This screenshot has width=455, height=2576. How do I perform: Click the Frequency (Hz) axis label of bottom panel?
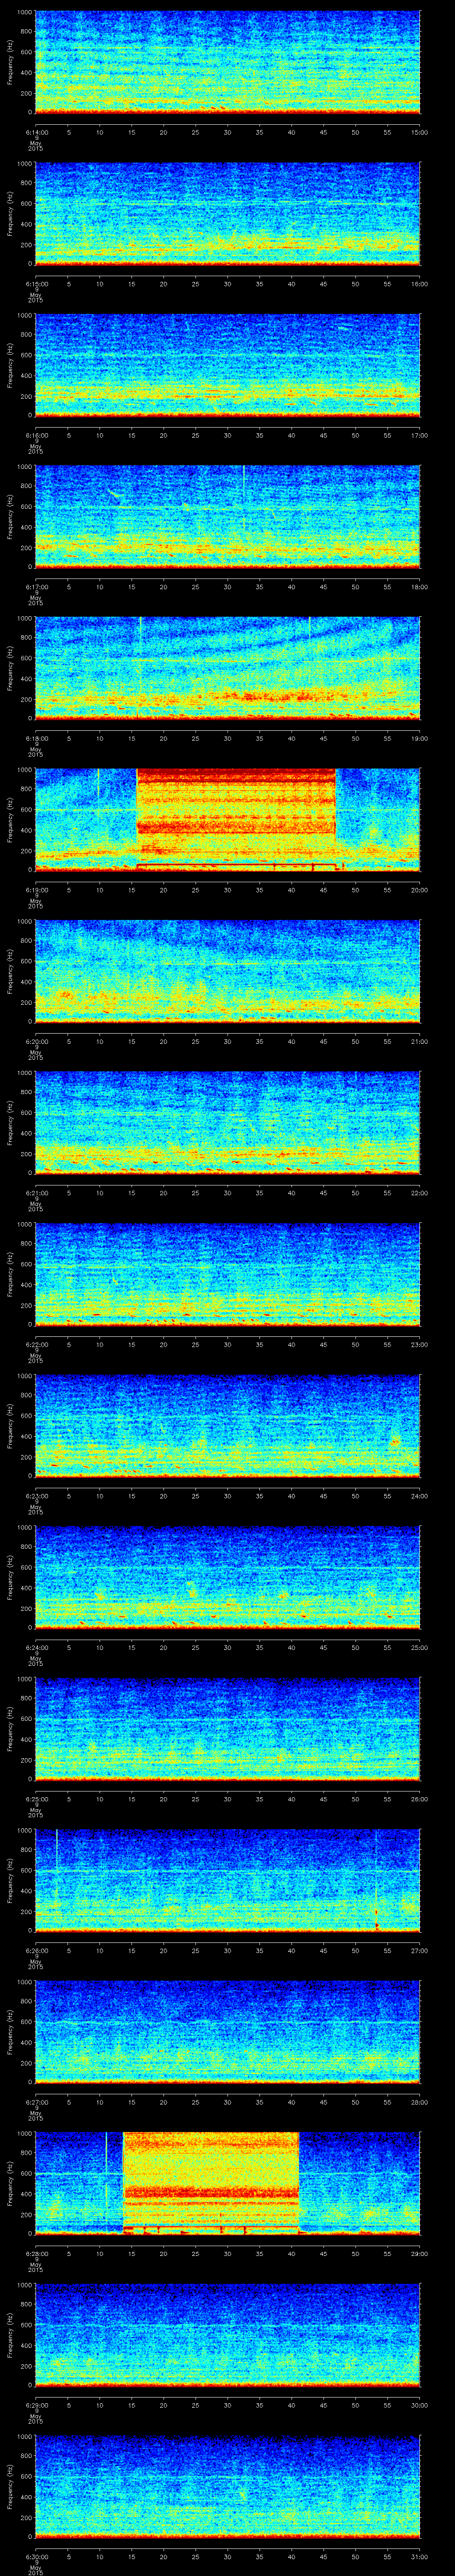tap(10, 2486)
